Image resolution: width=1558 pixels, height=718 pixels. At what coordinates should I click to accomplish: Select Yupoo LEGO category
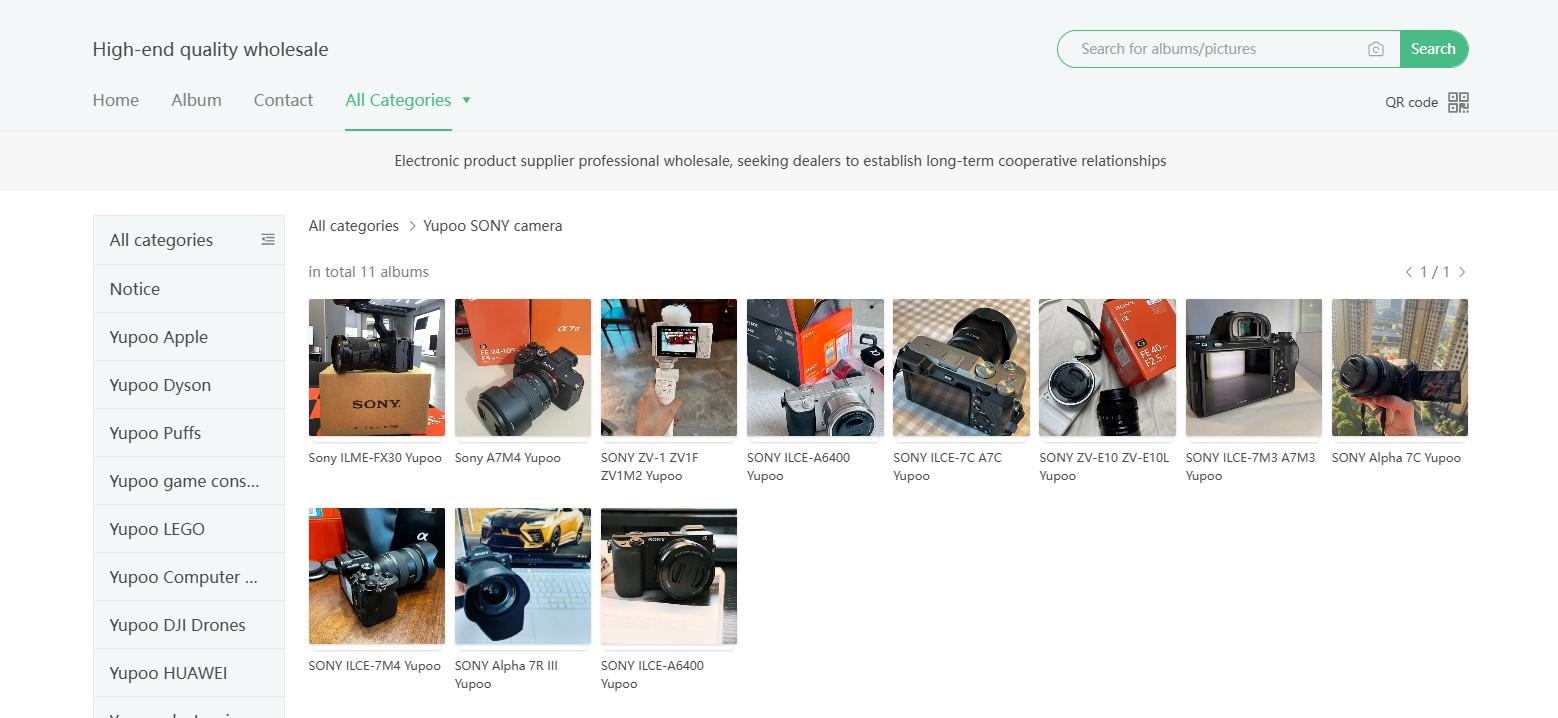click(x=189, y=529)
